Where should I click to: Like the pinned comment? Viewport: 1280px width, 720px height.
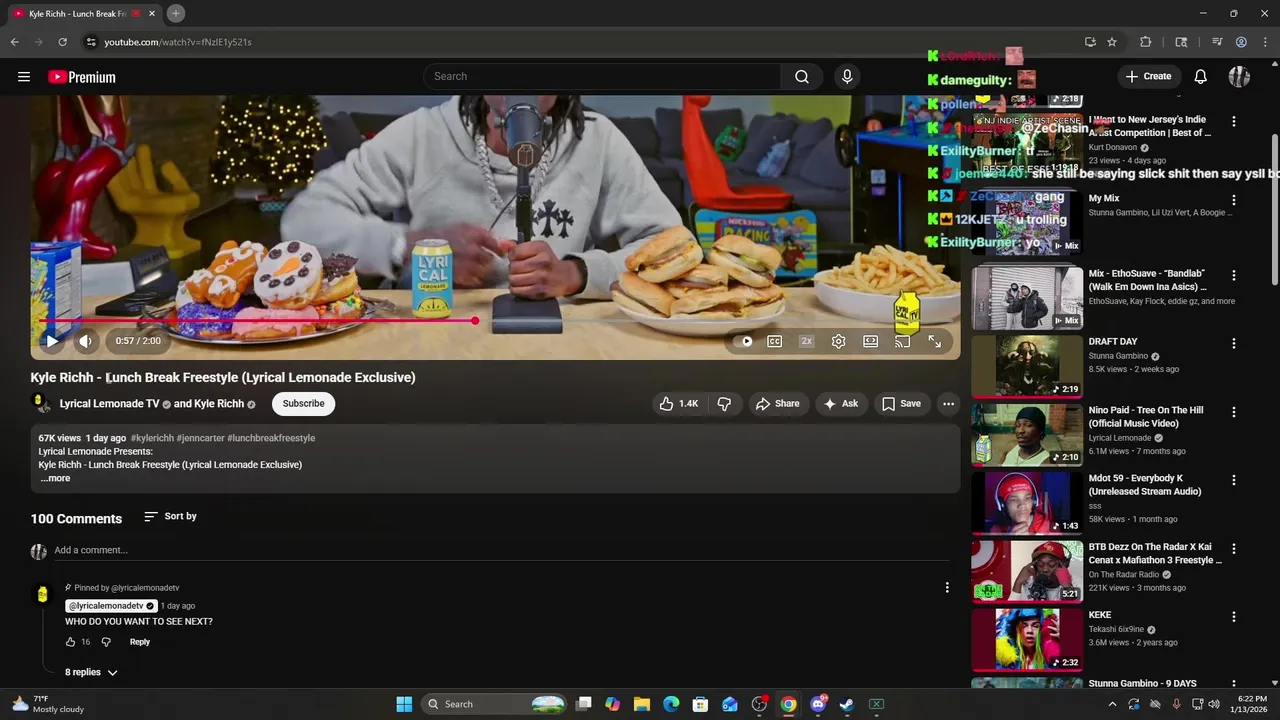[70, 642]
